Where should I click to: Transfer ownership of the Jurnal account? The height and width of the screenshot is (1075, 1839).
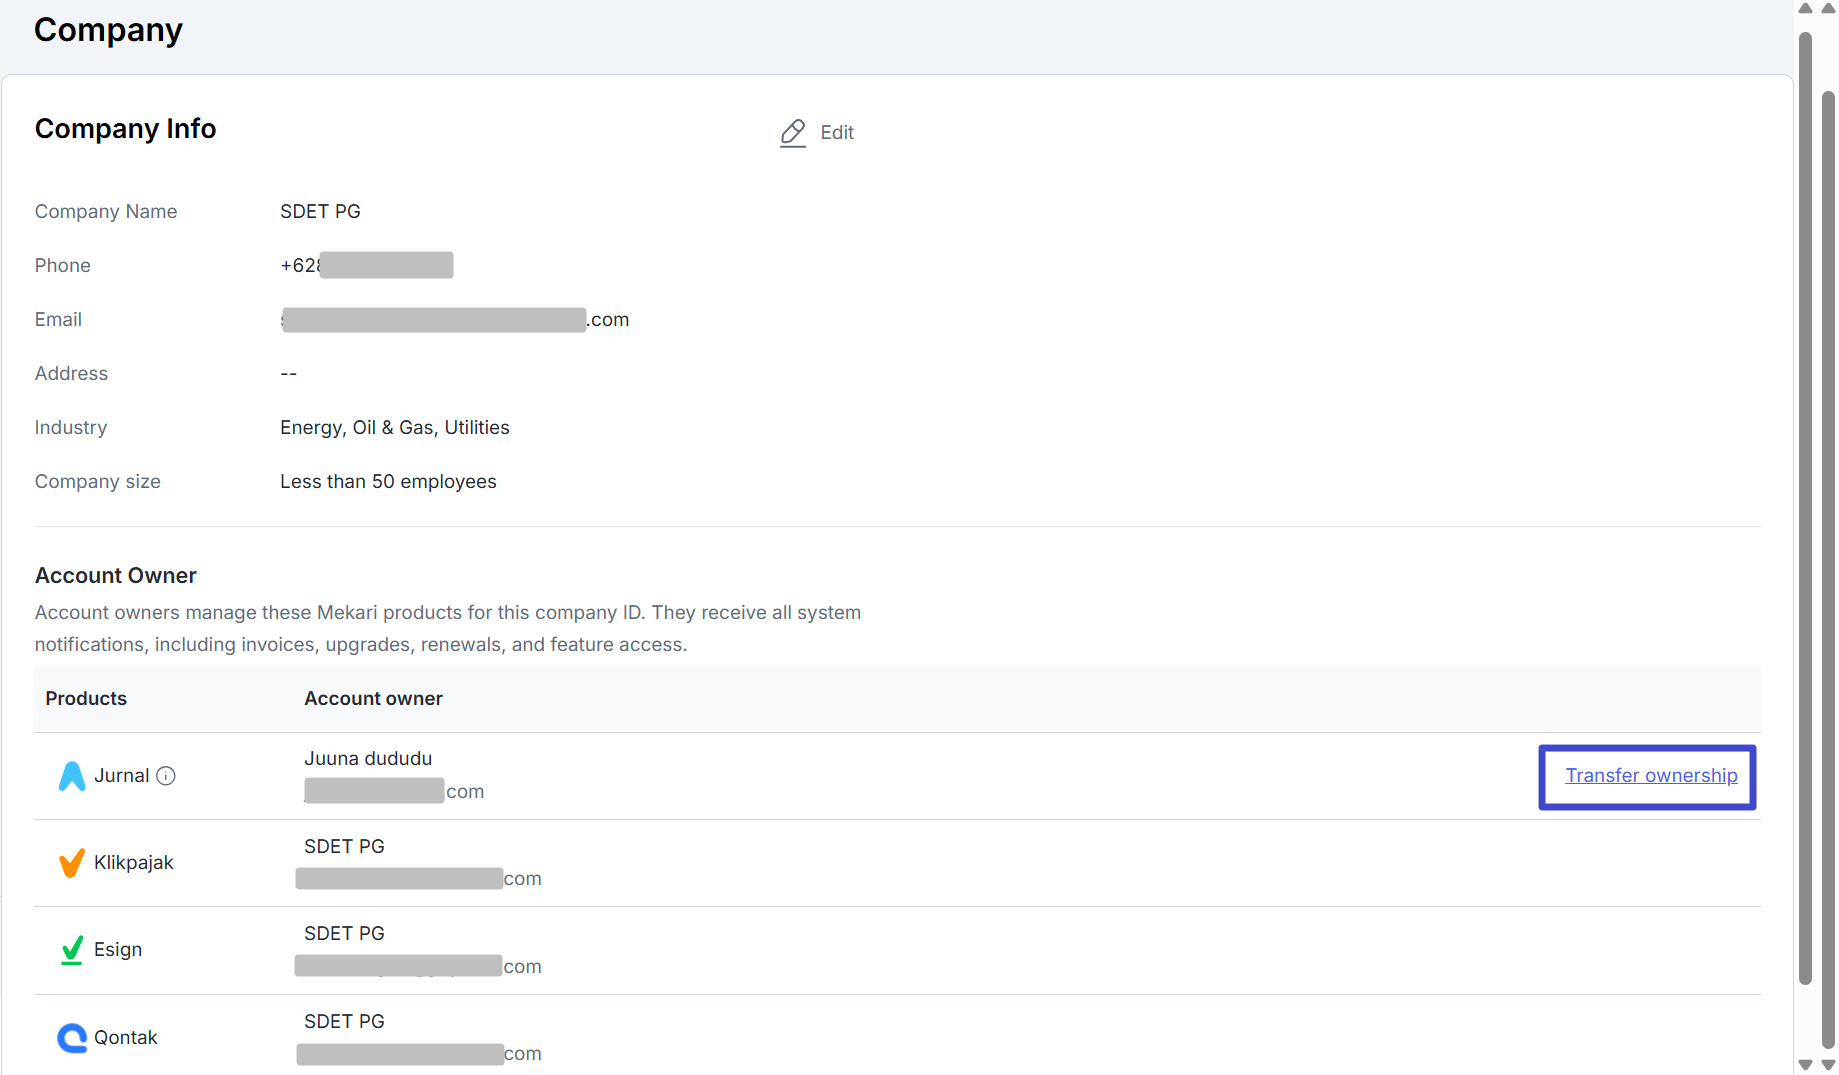tap(1650, 776)
